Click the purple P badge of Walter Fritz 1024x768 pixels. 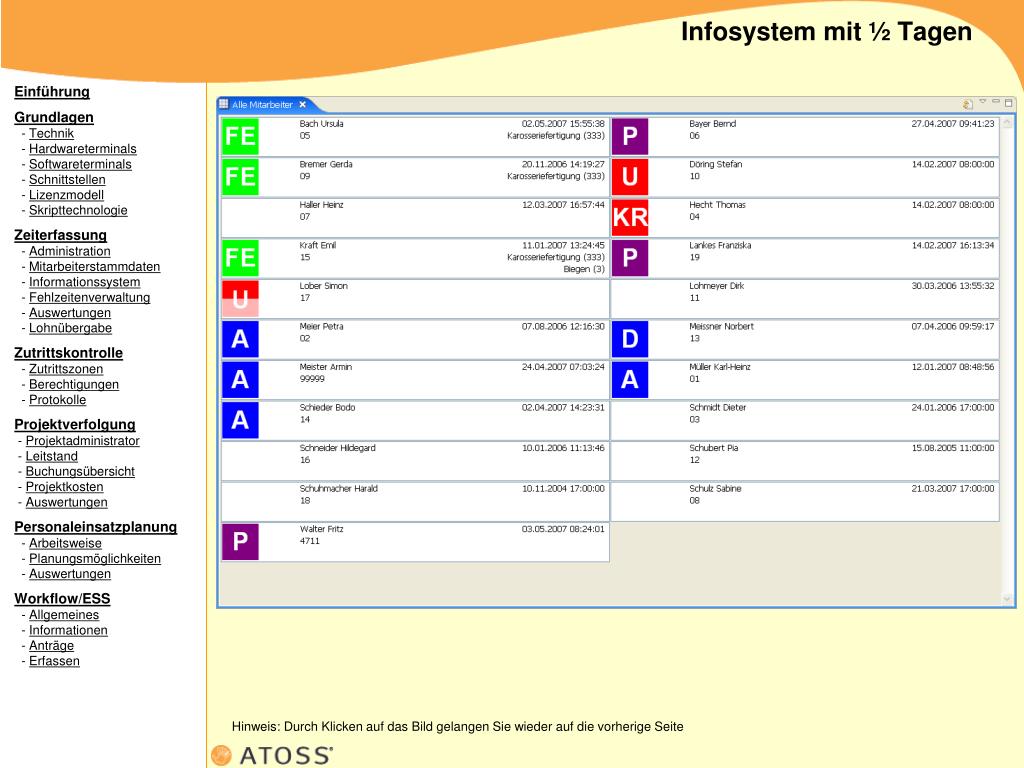pyautogui.click(x=240, y=541)
